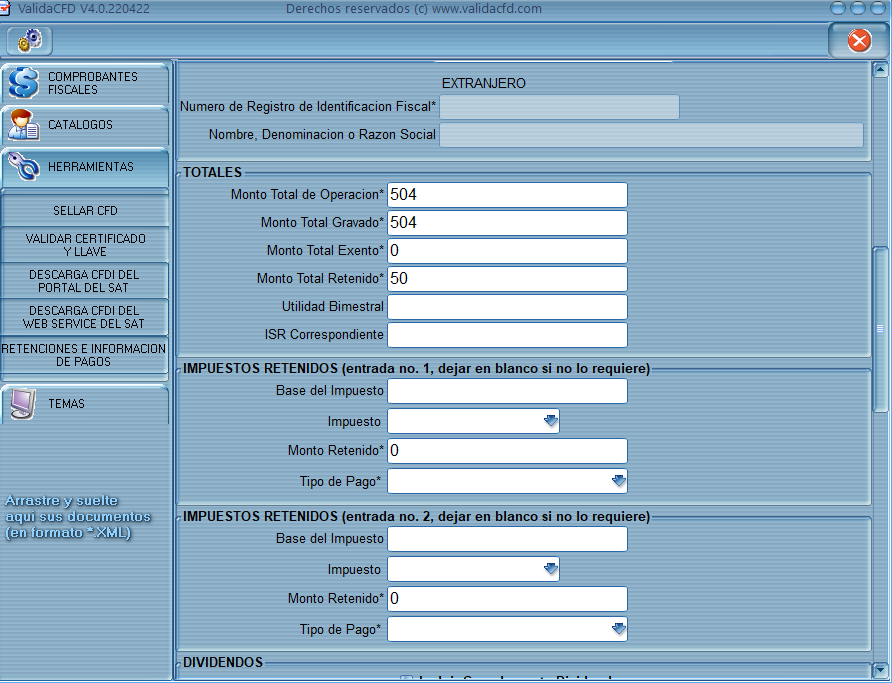This screenshot has width=892, height=683.
Task: Select Descarga CFDI del Portal del SAT
Action: point(85,281)
